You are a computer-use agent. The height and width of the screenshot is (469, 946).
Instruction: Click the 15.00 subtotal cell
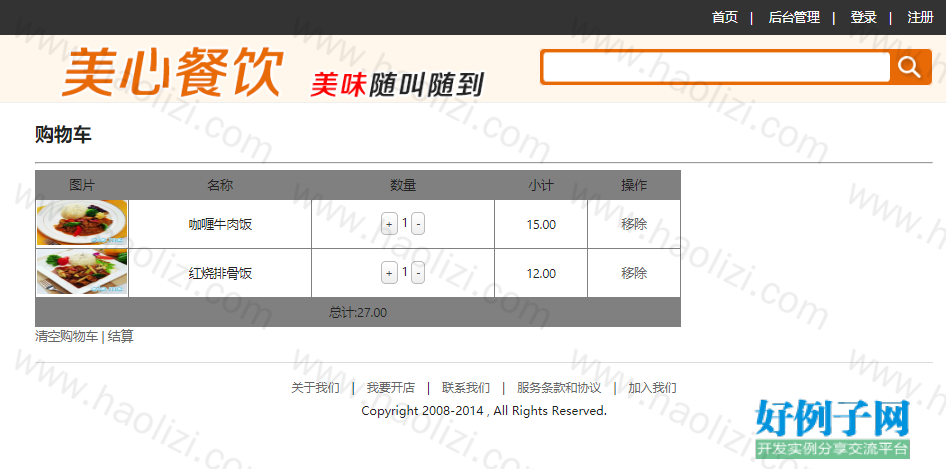(x=541, y=225)
